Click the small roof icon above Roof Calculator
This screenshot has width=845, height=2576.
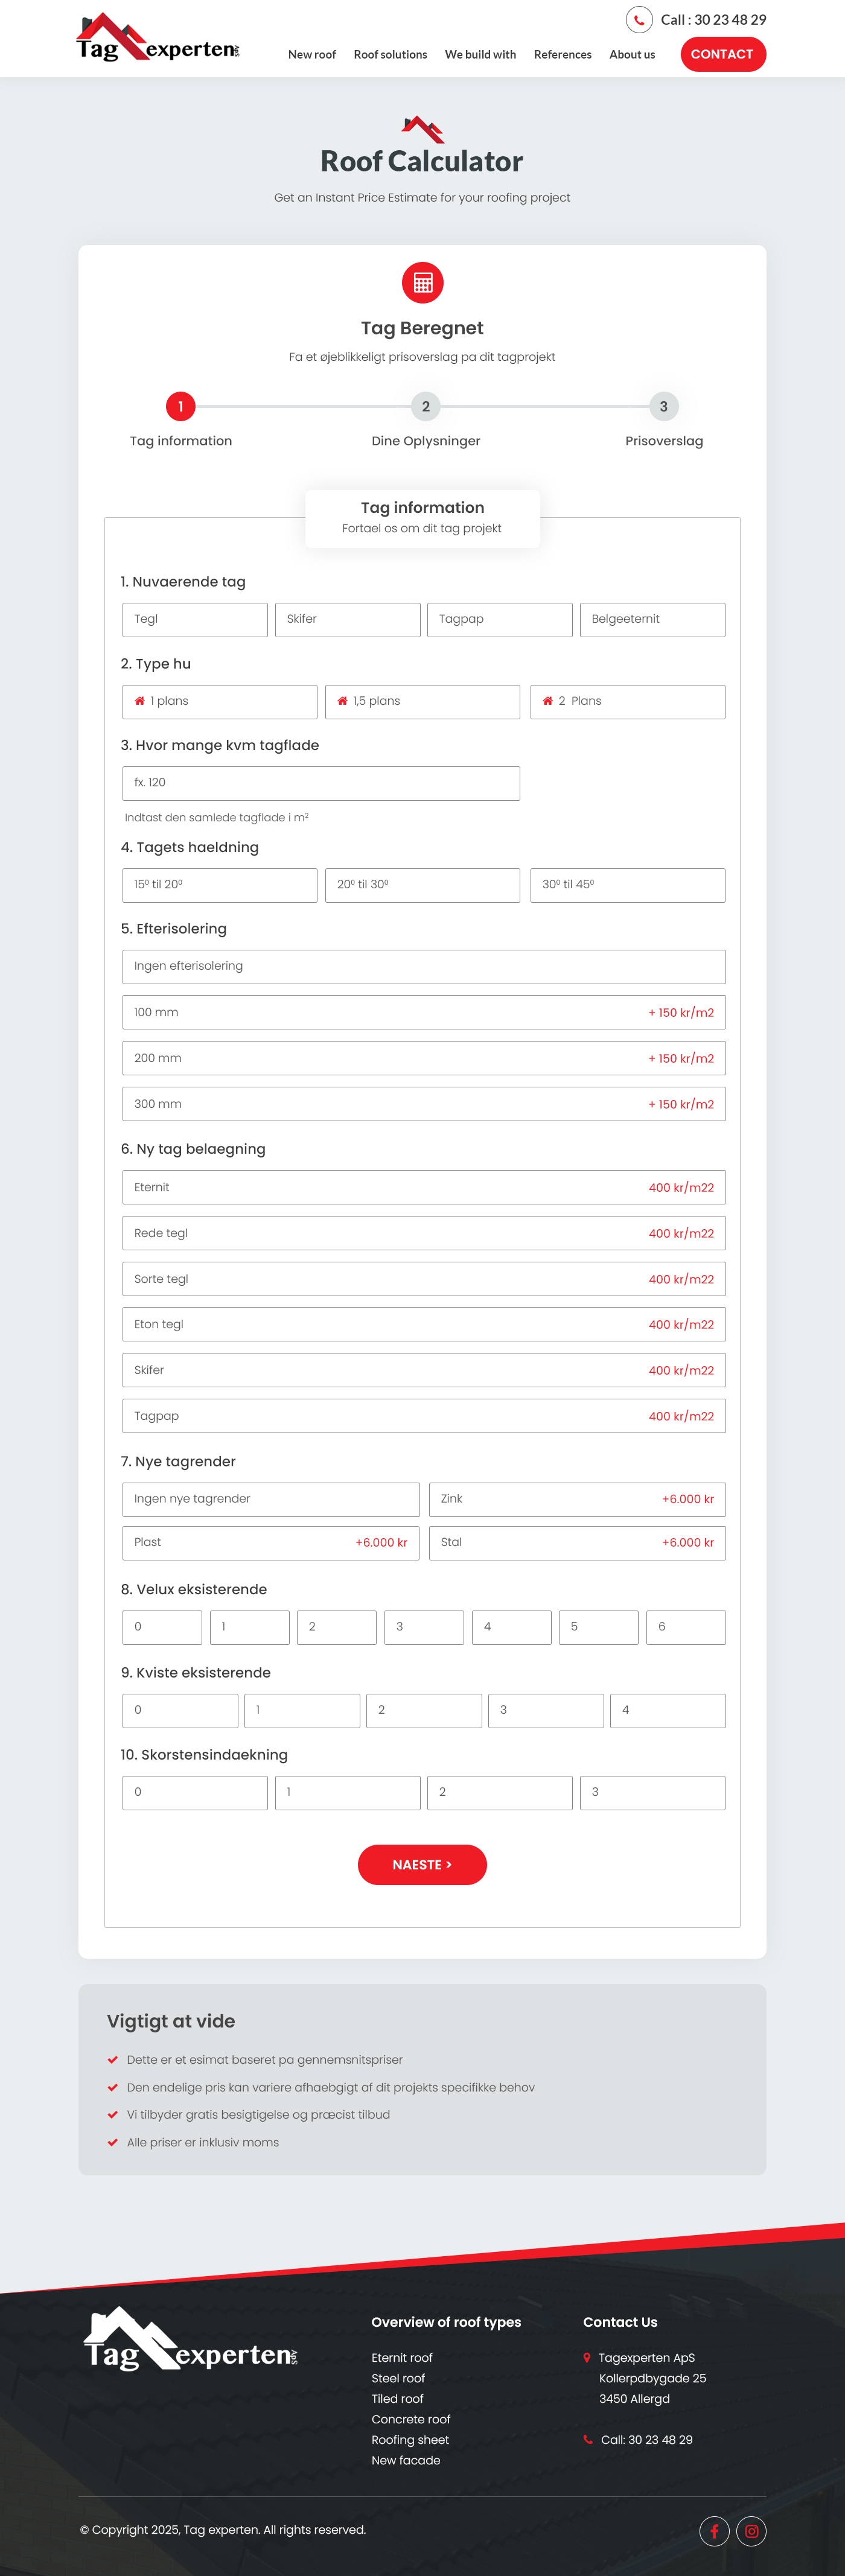pos(422,129)
